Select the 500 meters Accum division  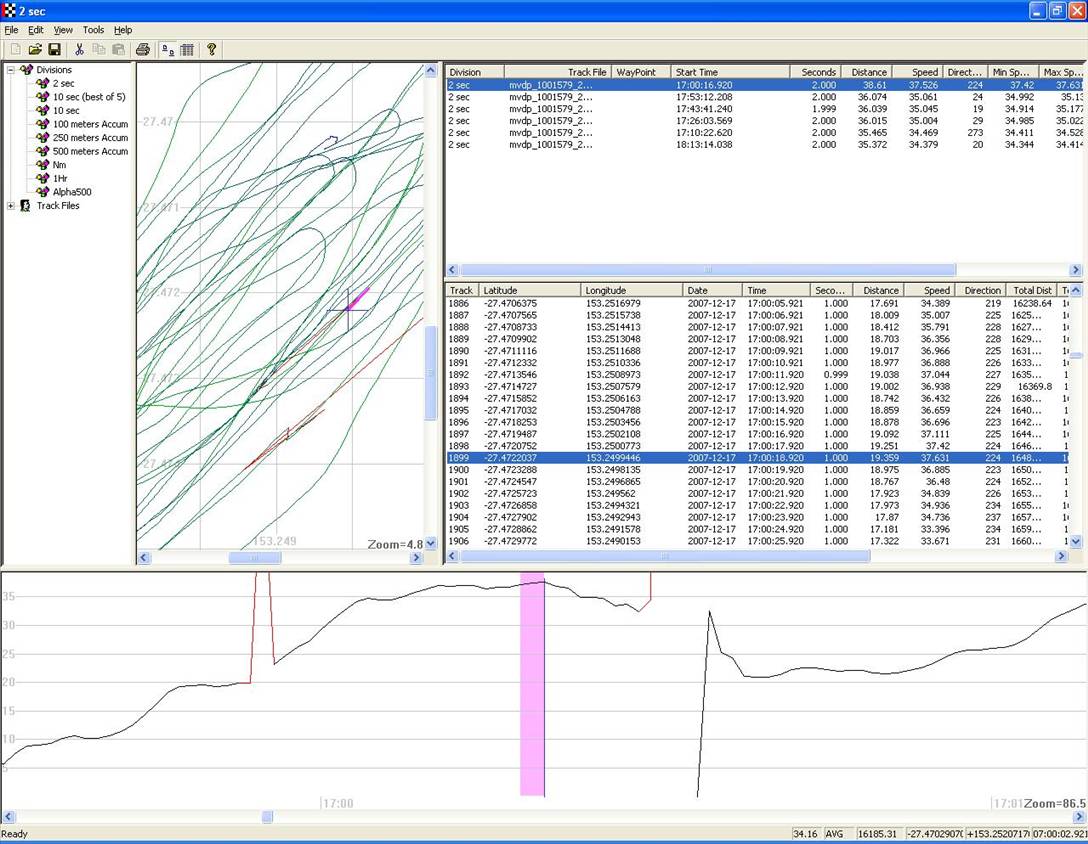pyautogui.click(x=90, y=151)
